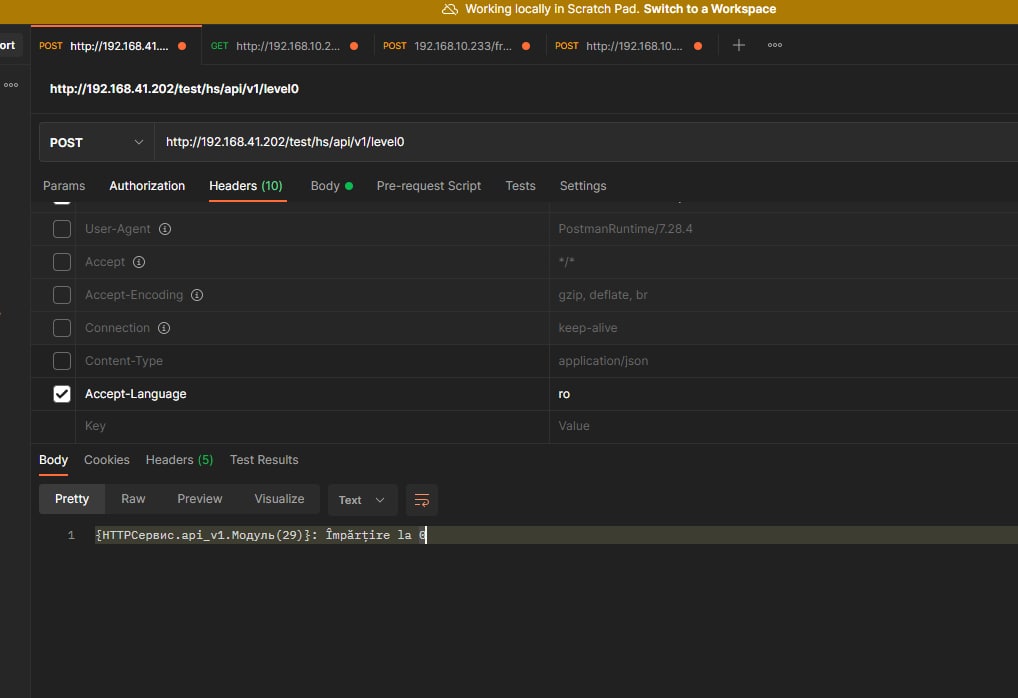
Task: Click the gzip, deflate, br value
Action: tap(602, 295)
